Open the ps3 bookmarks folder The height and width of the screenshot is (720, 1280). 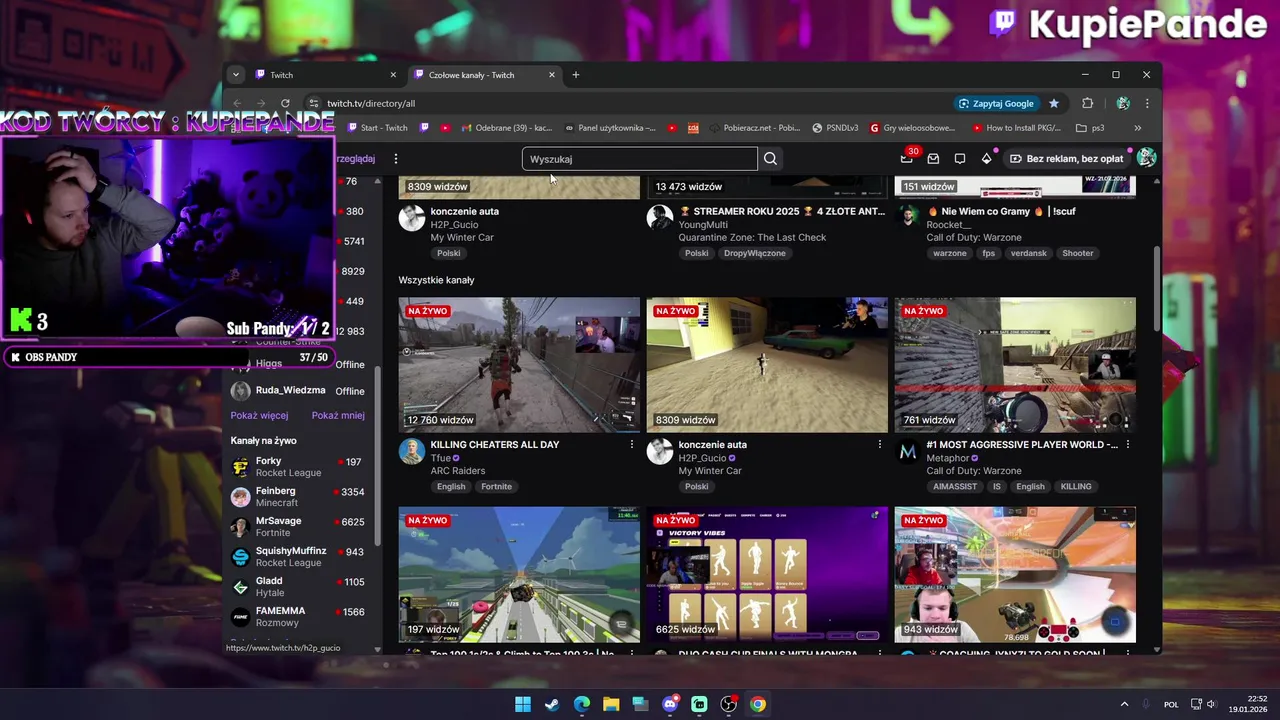tap(1091, 128)
